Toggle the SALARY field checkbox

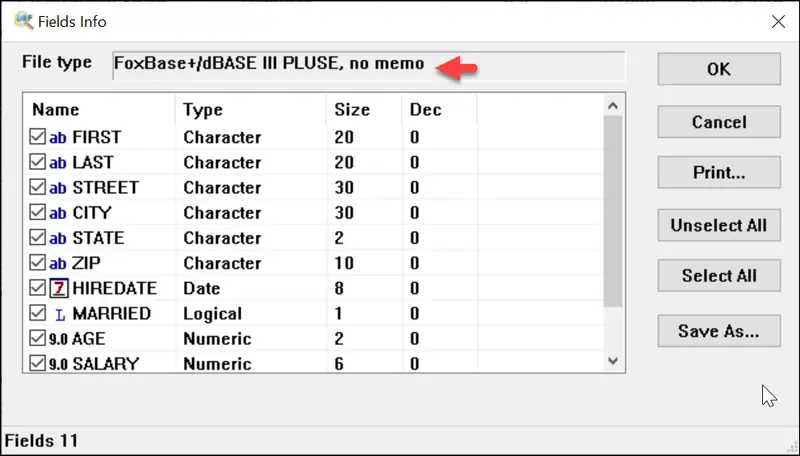point(37,363)
